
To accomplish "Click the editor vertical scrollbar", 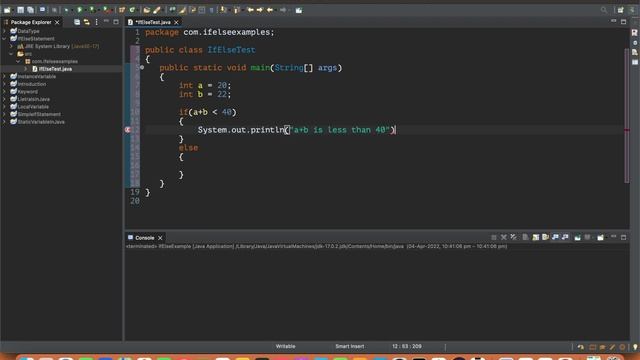I will [x=627, y=116].
